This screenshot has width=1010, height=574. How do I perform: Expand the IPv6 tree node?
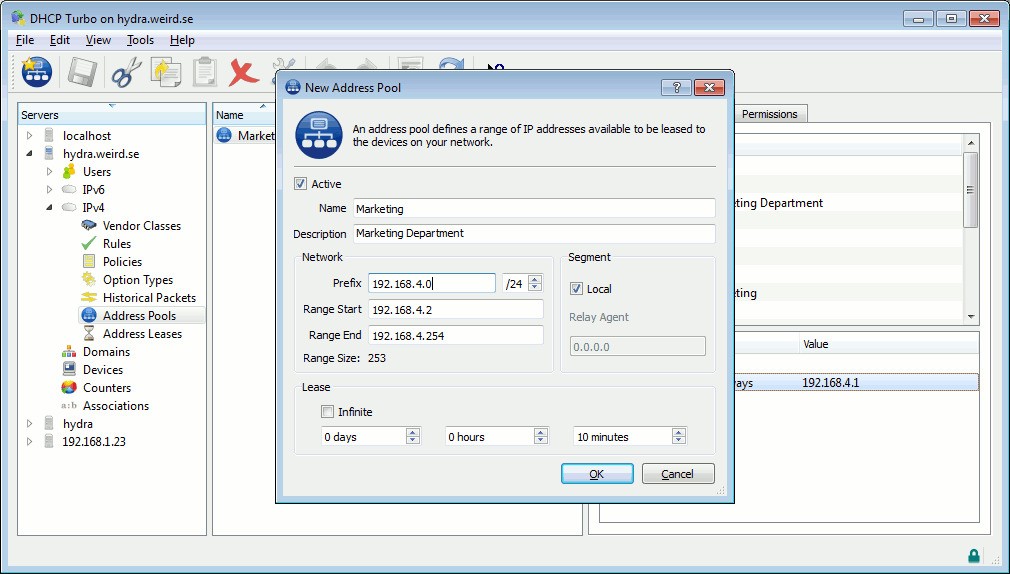(49, 190)
